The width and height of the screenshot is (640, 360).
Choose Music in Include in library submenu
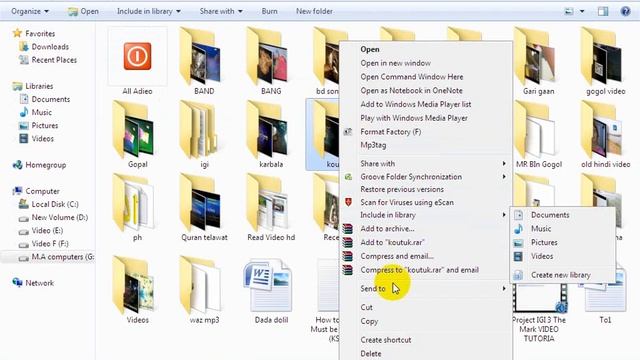click(541, 229)
